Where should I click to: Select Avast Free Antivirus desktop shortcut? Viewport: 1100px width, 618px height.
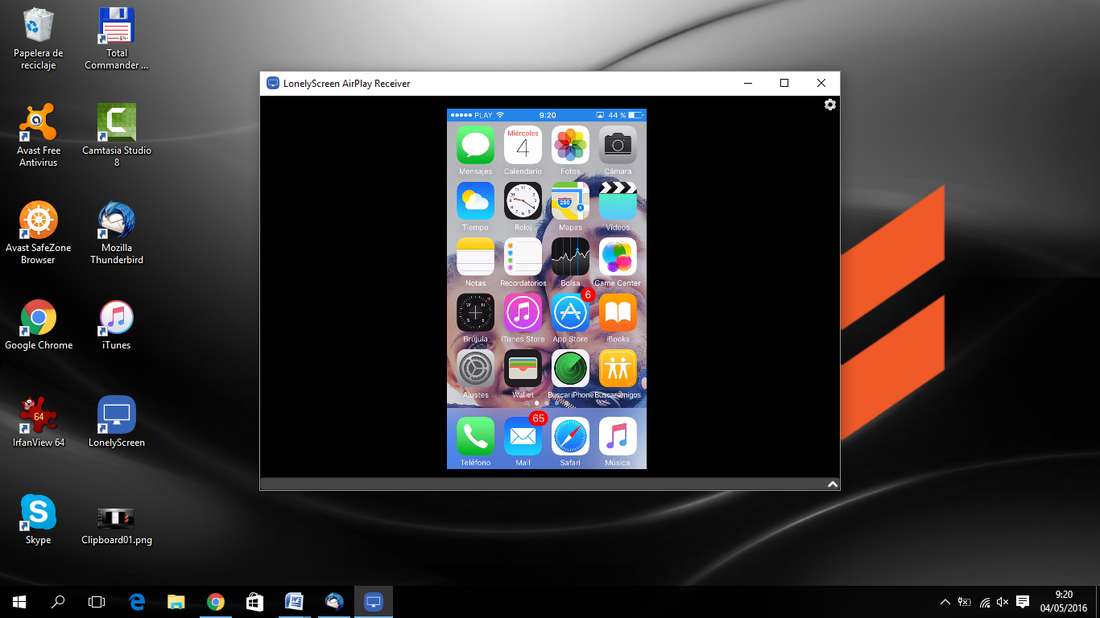click(38, 136)
